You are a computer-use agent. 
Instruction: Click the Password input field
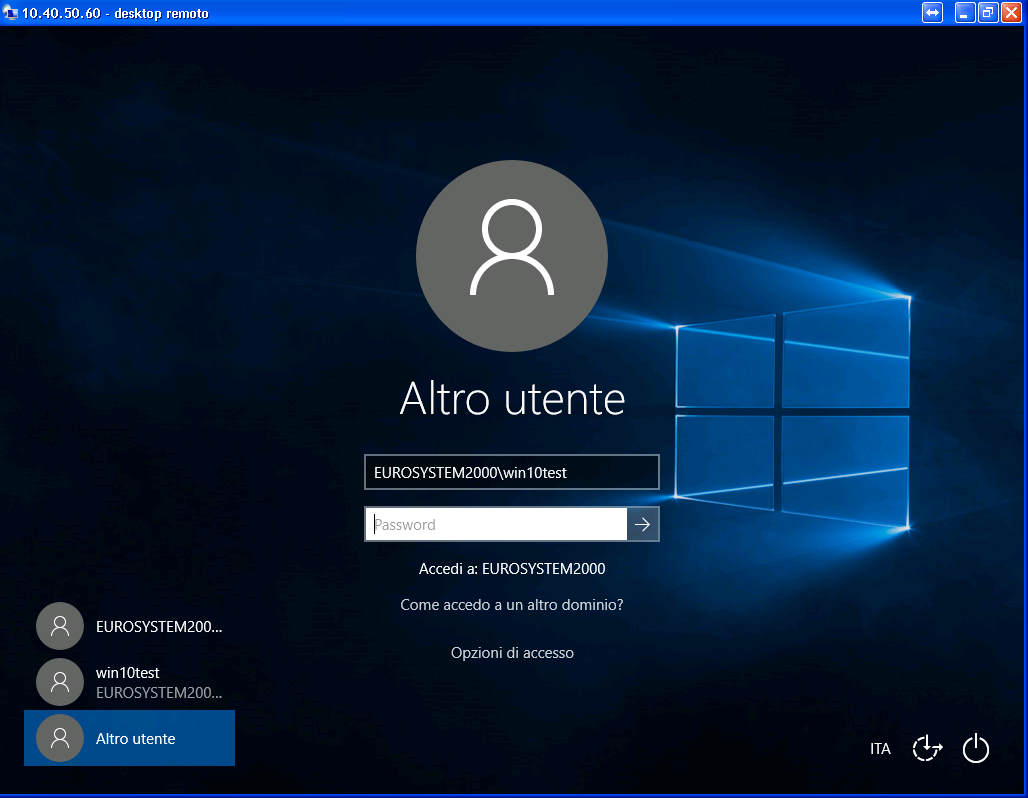(496, 524)
